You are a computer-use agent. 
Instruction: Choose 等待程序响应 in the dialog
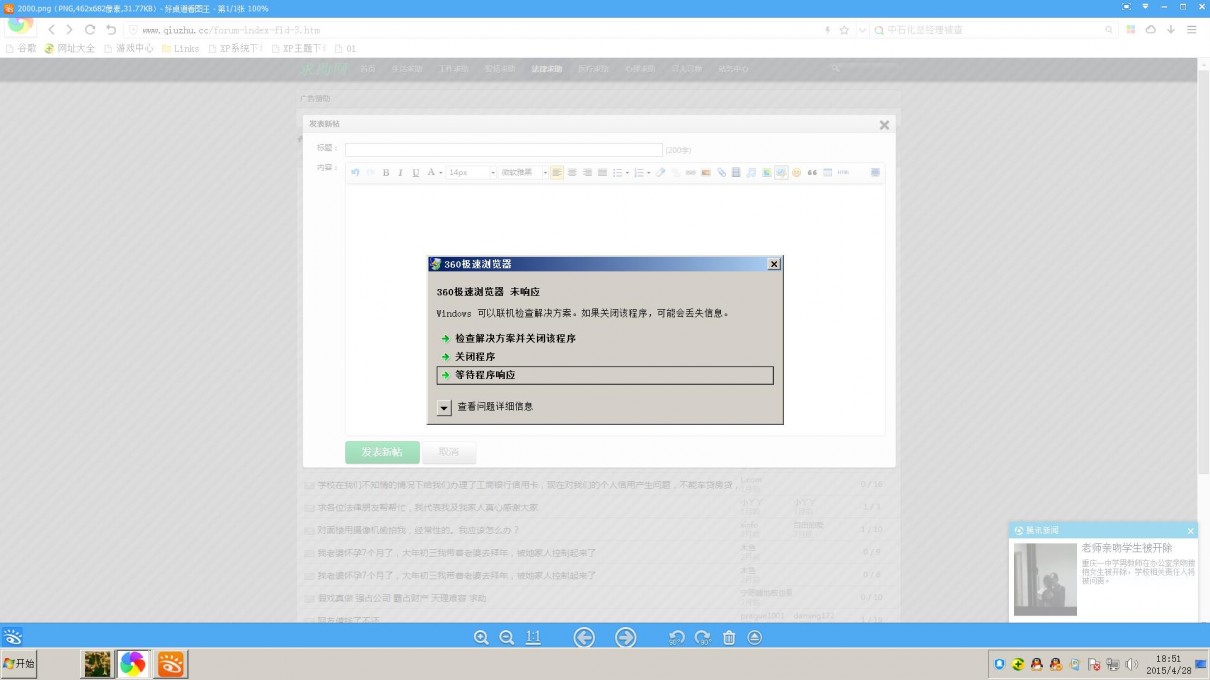point(605,375)
